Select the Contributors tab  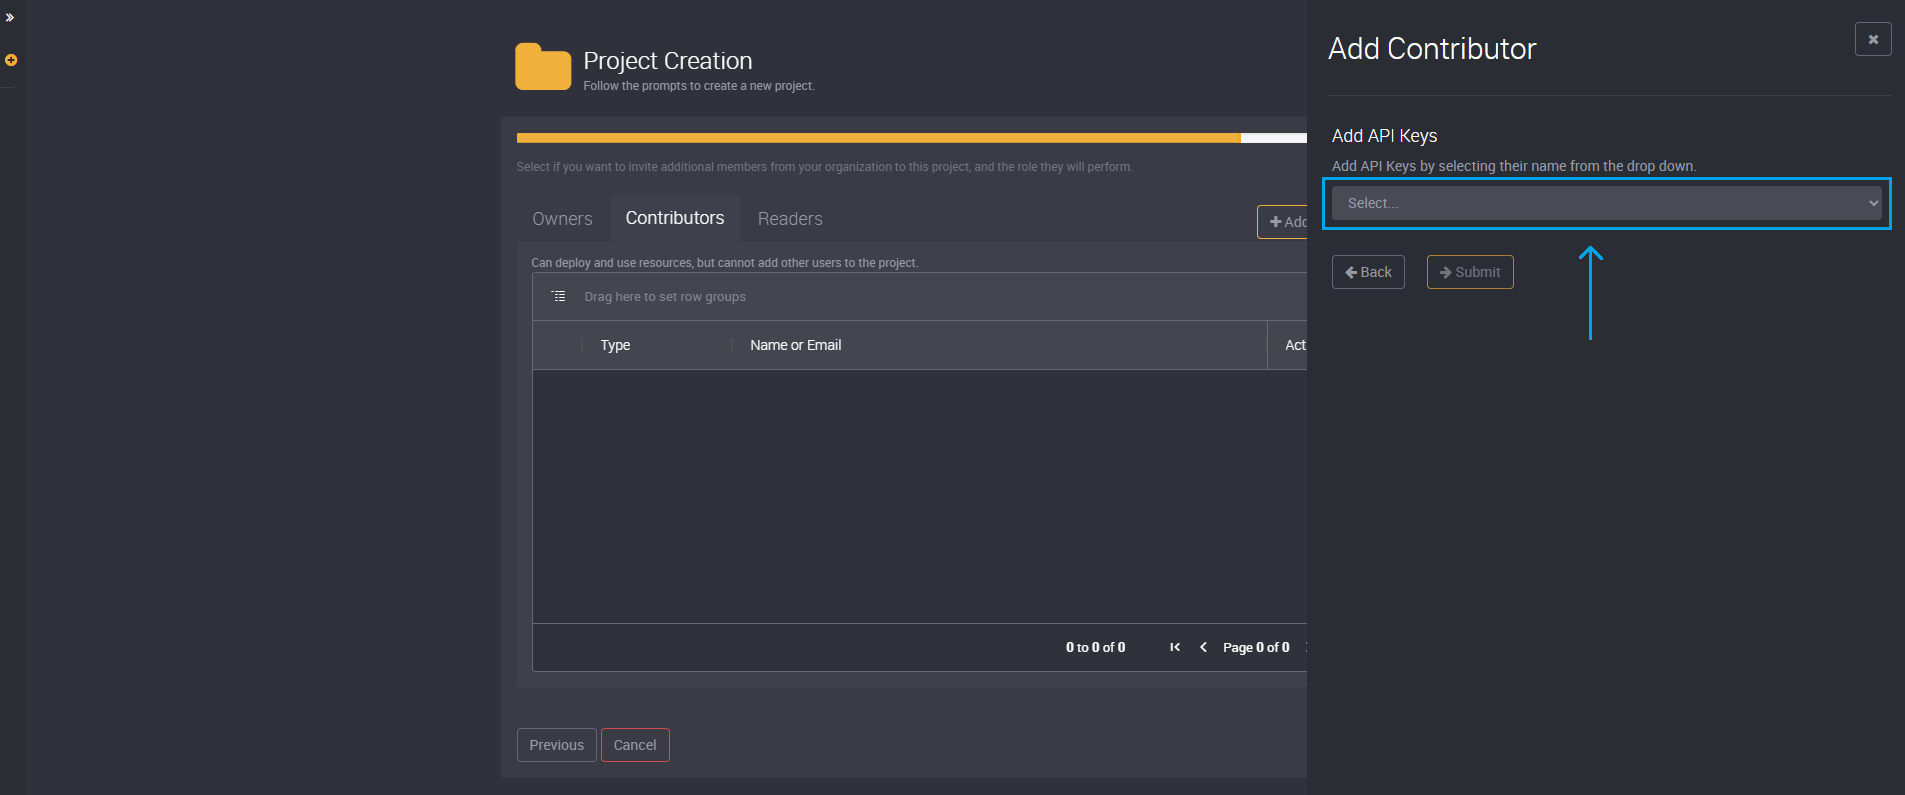[x=675, y=218]
